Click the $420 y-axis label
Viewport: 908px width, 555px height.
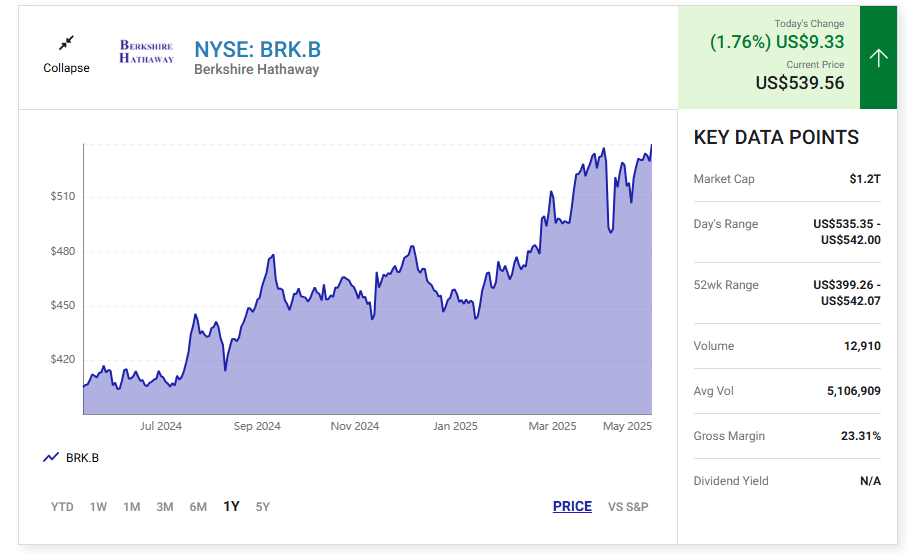[63, 359]
